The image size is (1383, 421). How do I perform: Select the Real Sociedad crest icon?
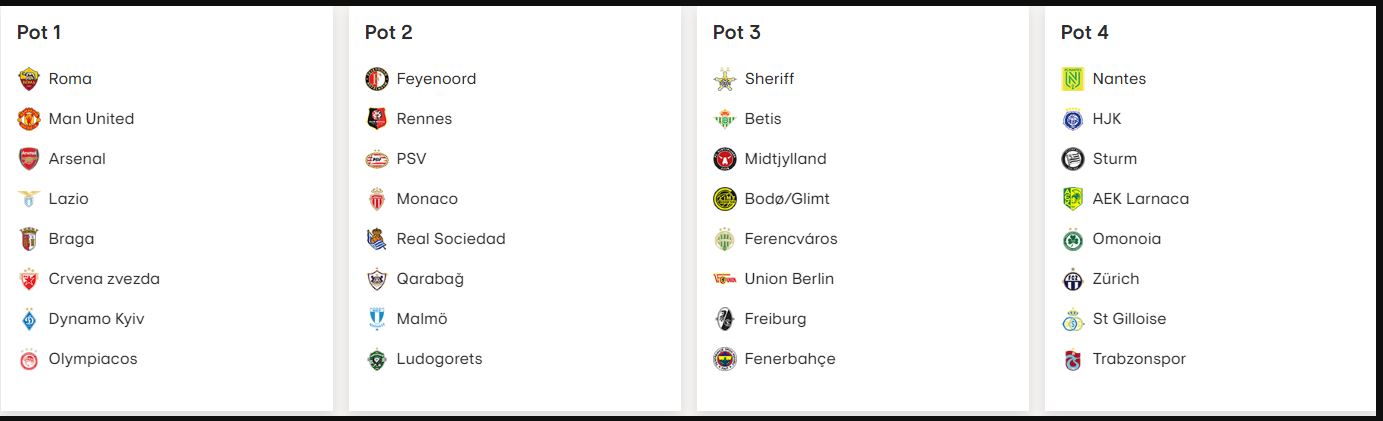click(x=377, y=239)
